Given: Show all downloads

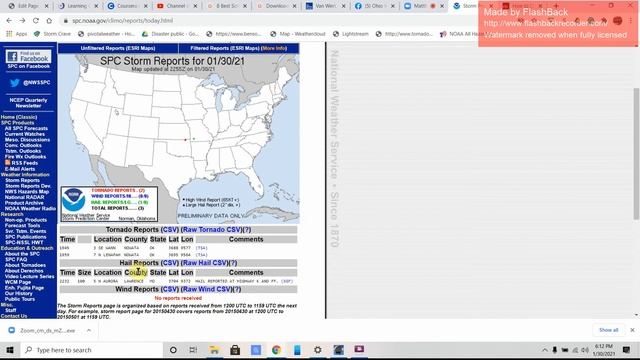Looking at the screenshot, I should [609, 330].
